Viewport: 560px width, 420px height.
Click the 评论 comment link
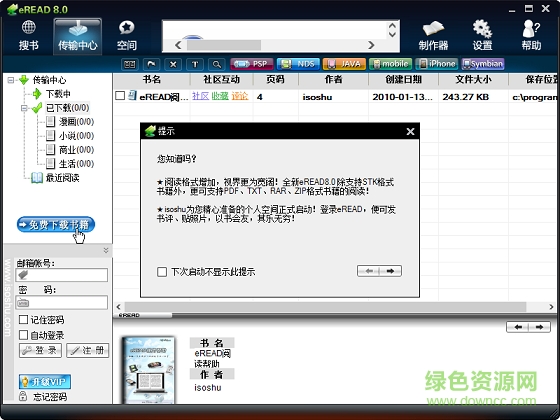click(240, 96)
